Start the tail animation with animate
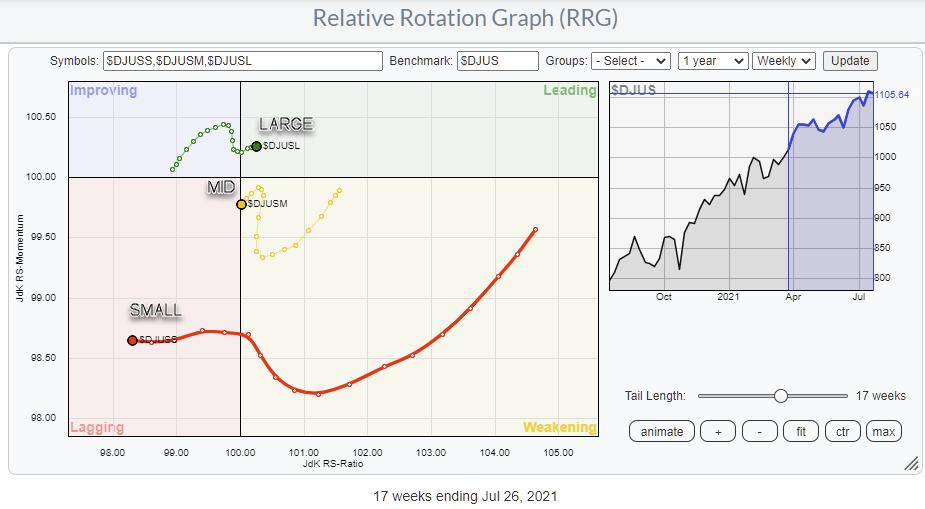This screenshot has height=509, width=925. pos(662,431)
